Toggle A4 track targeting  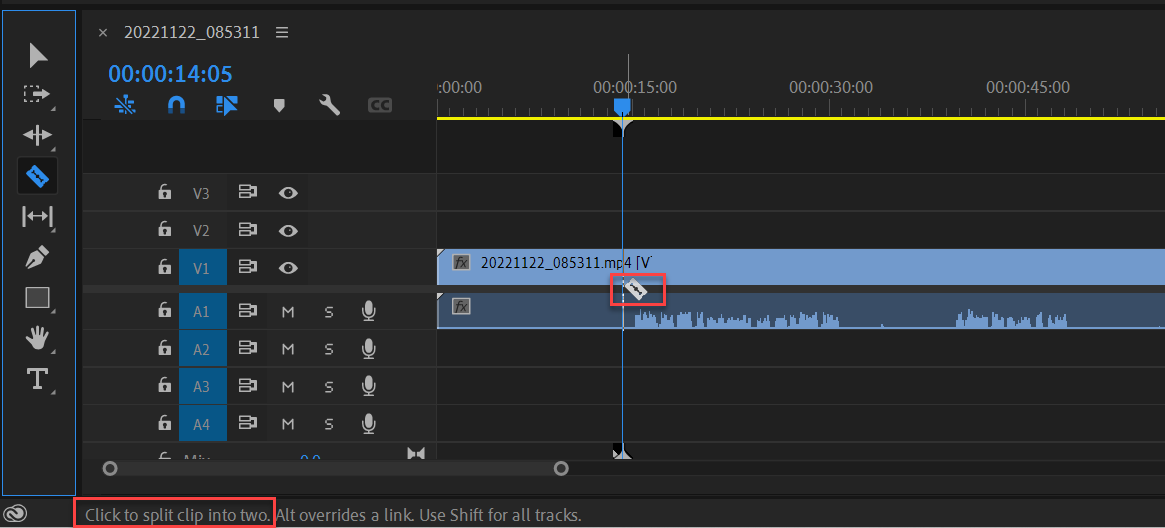[x=202, y=423]
